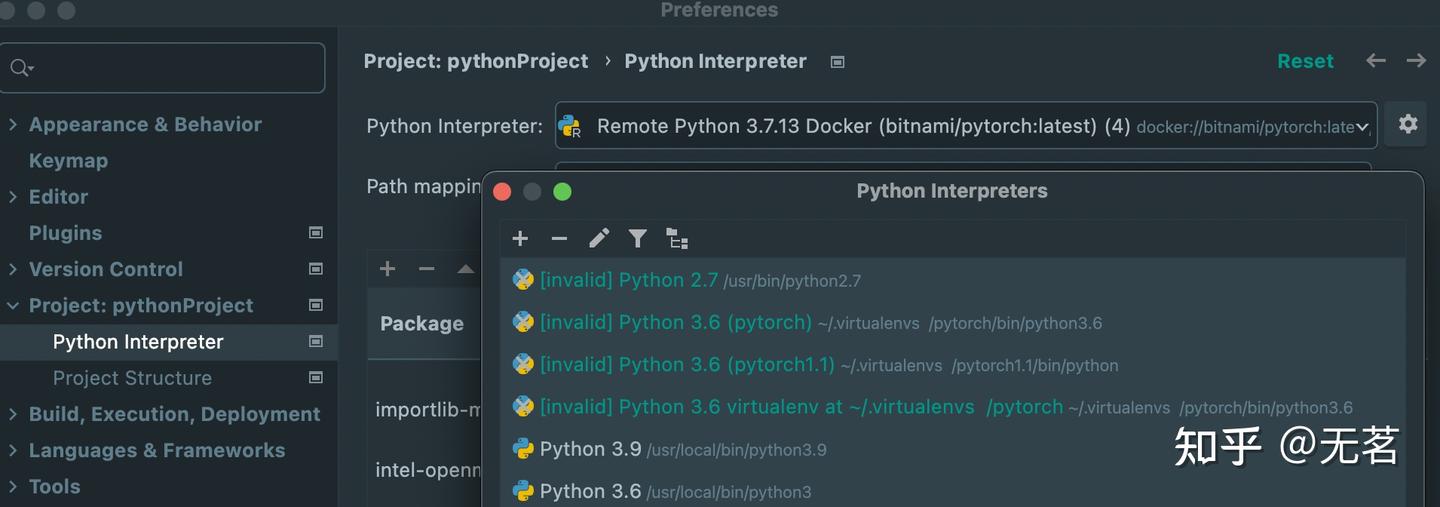Click the uninstall package minus icon above the package table
Image resolution: width=1440 pixels, height=507 pixels.
pyautogui.click(x=427, y=268)
